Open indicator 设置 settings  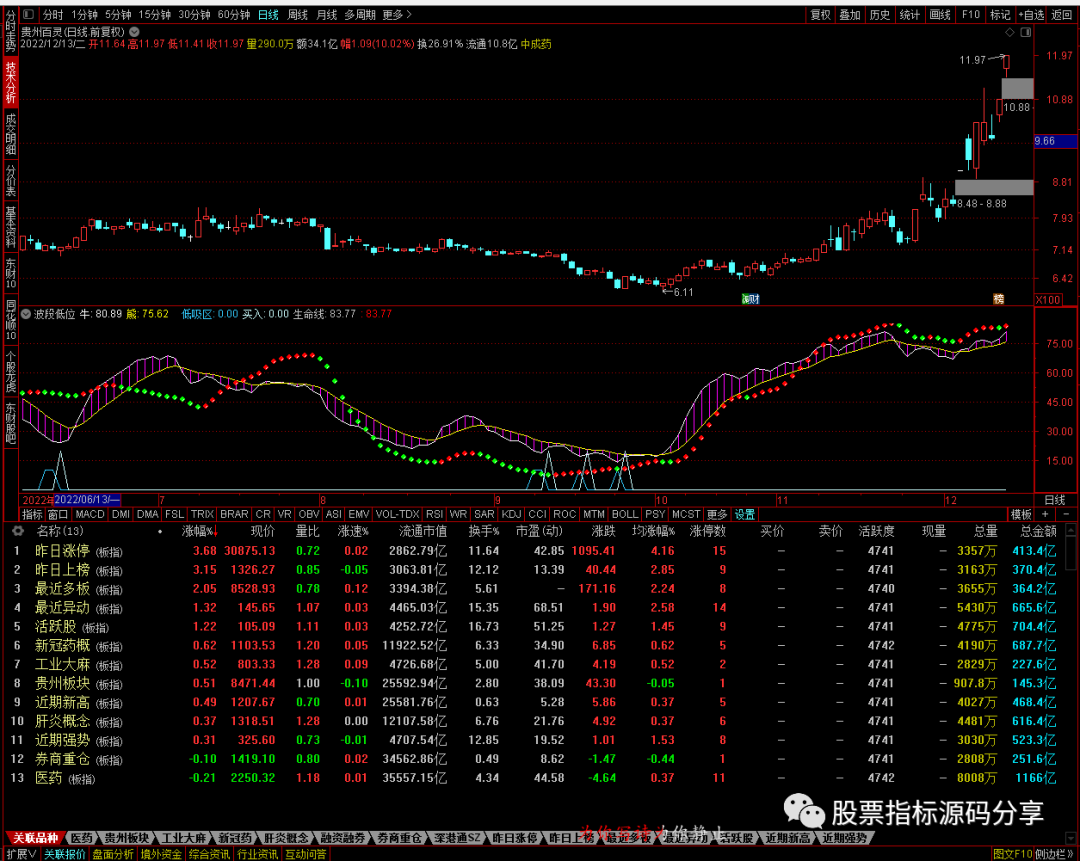coord(744,515)
